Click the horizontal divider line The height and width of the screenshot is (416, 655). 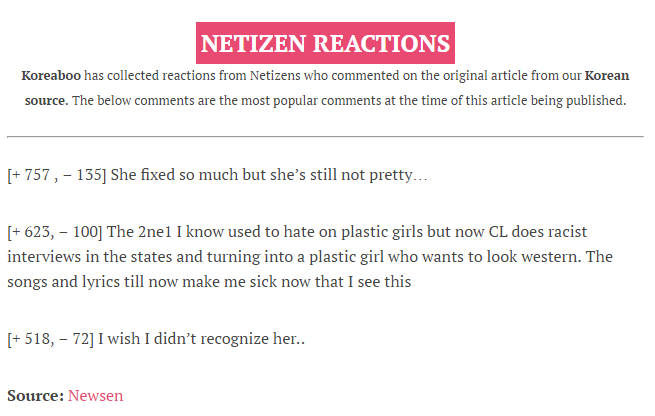point(325,136)
